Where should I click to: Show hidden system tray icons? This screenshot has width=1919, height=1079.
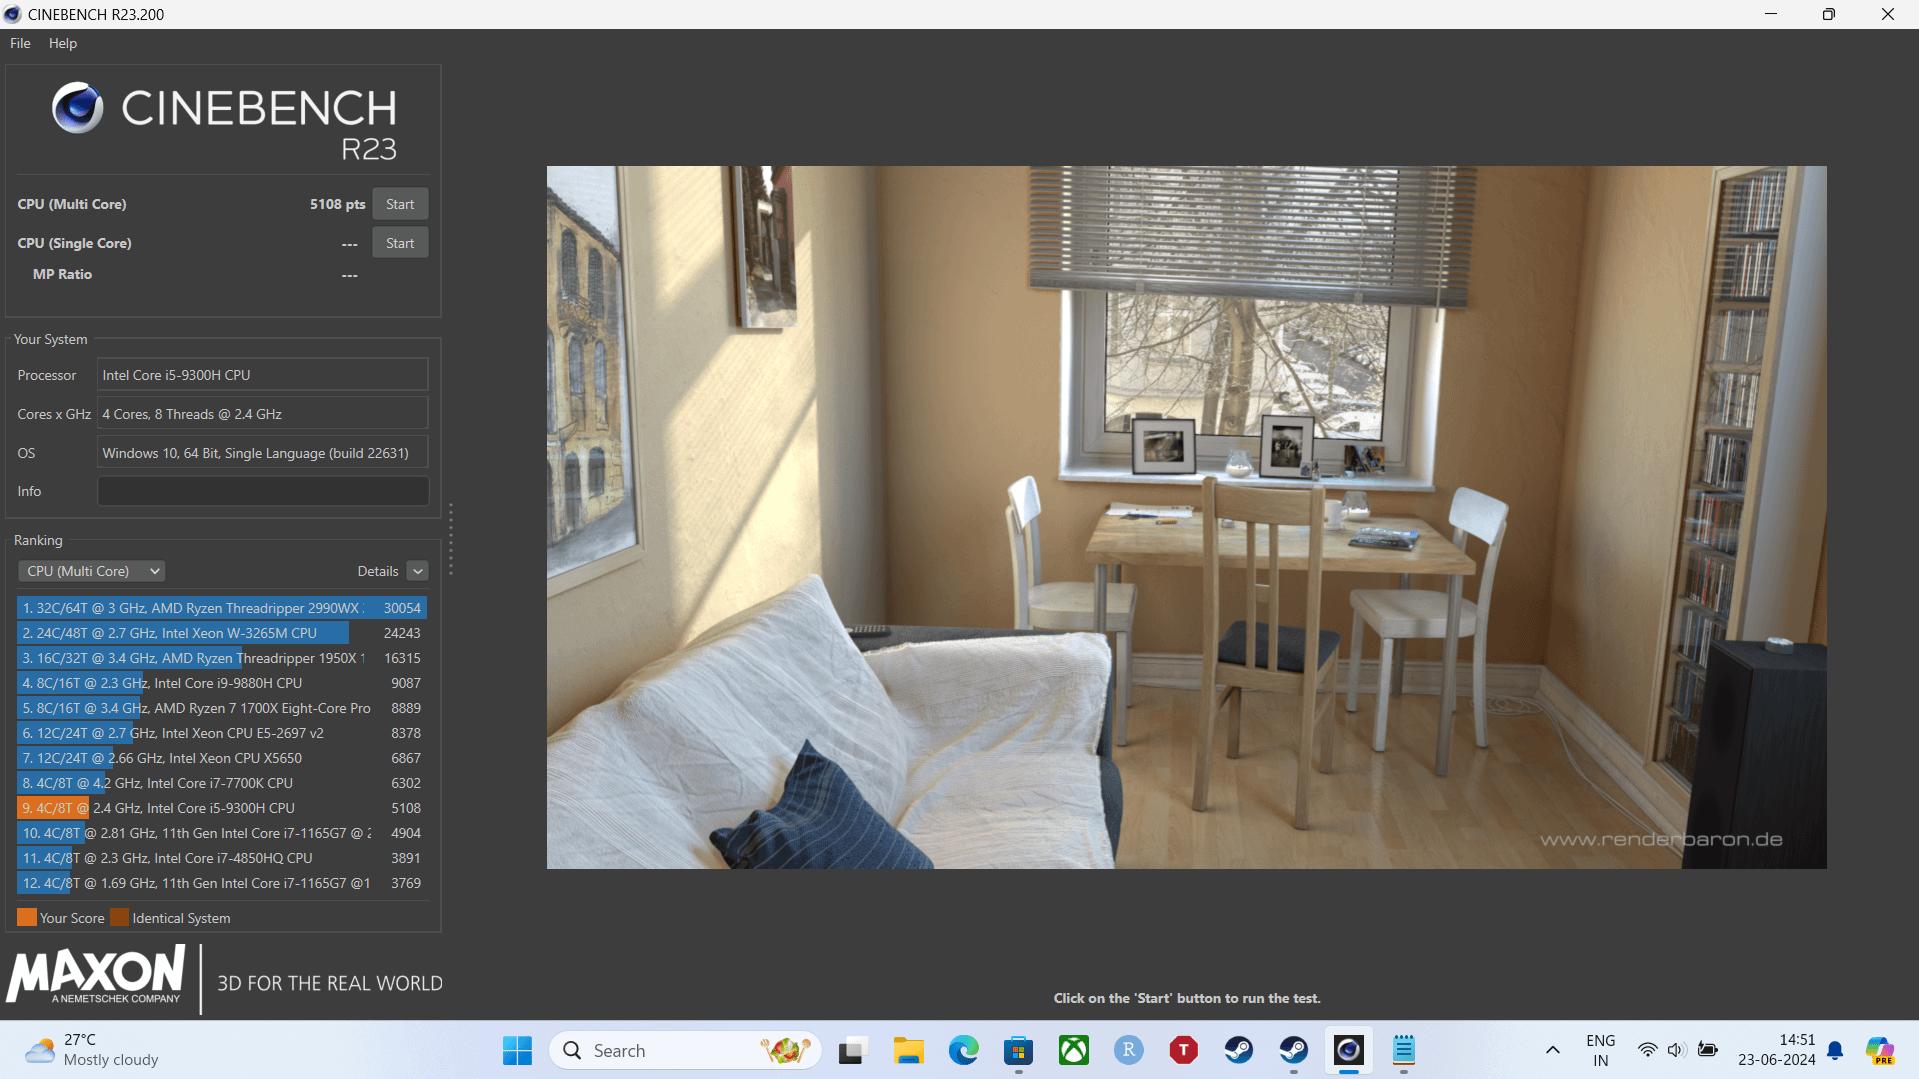coord(1552,1050)
